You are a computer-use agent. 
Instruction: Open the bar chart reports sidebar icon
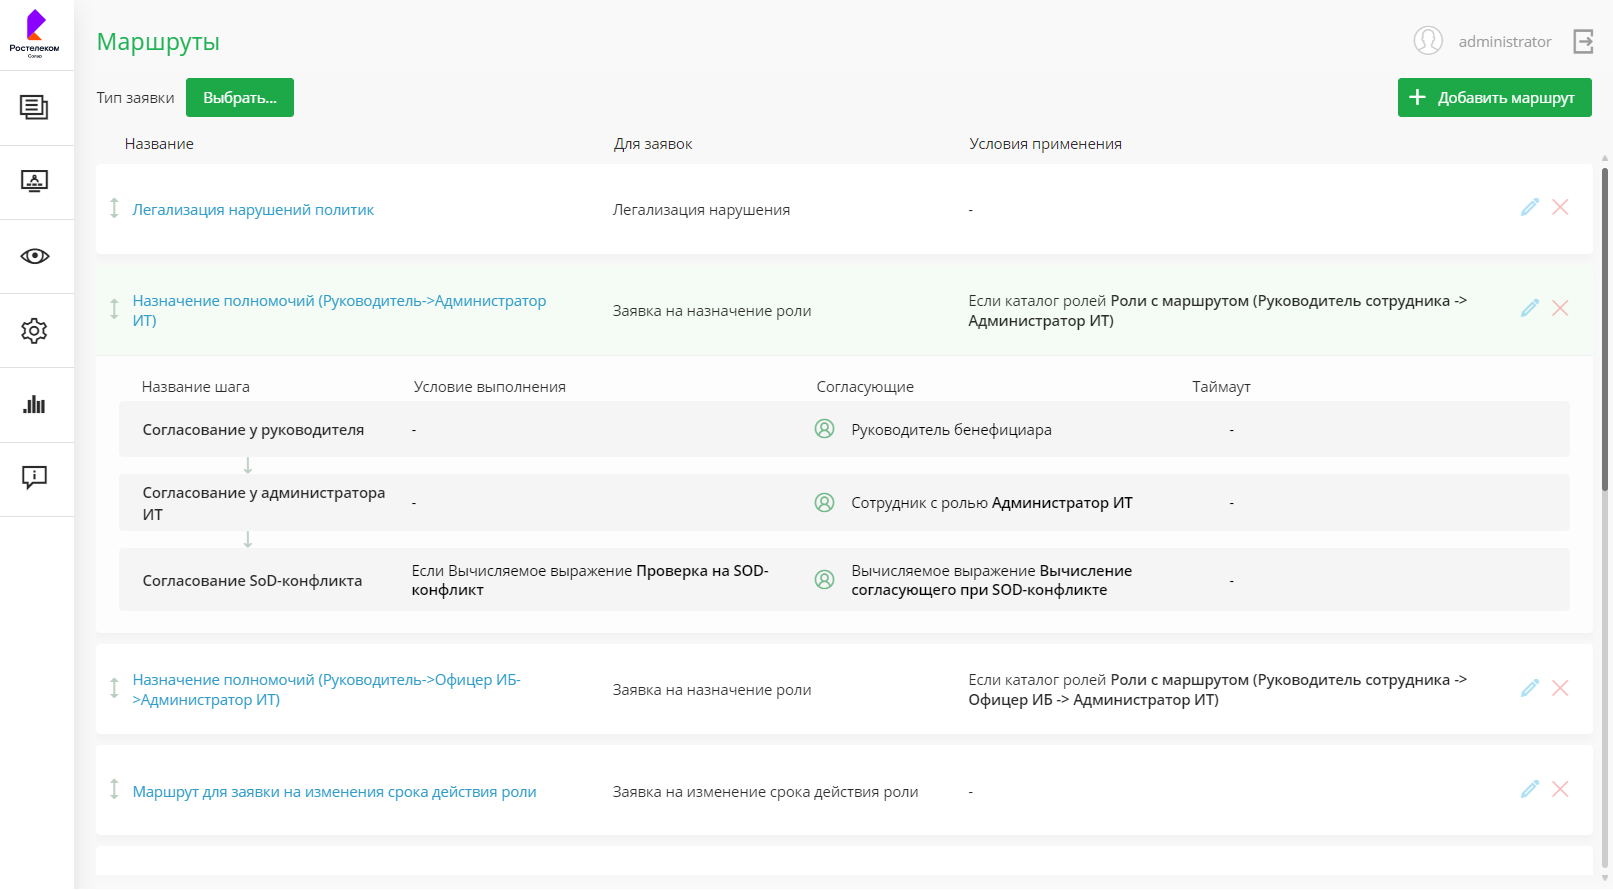pos(34,405)
